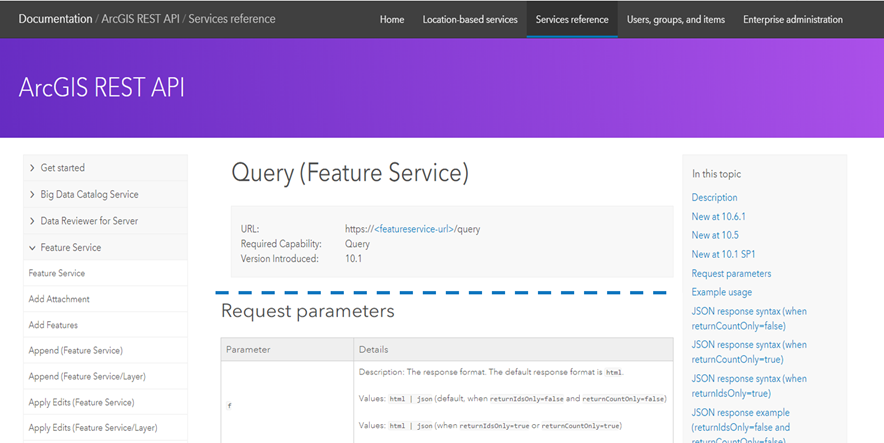Click the Services reference breadcrumb link
The image size is (884, 443).
(x=232, y=19)
